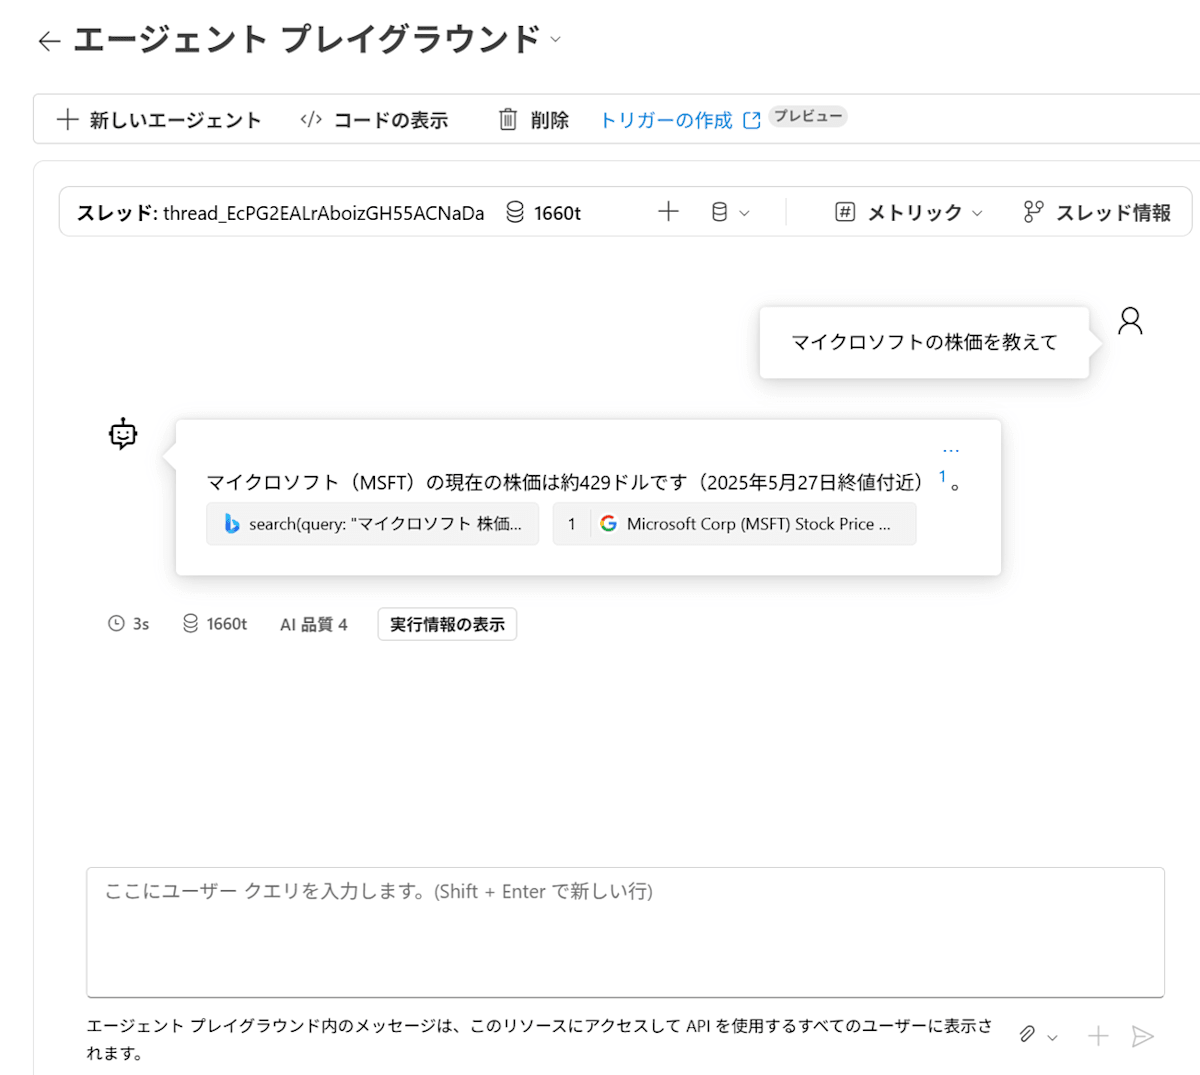The image size is (1200, 1075).
Task: Click the thread ID thread_EcPG2EALrAboizGH55ACNaDa
Action: (324, 213)
